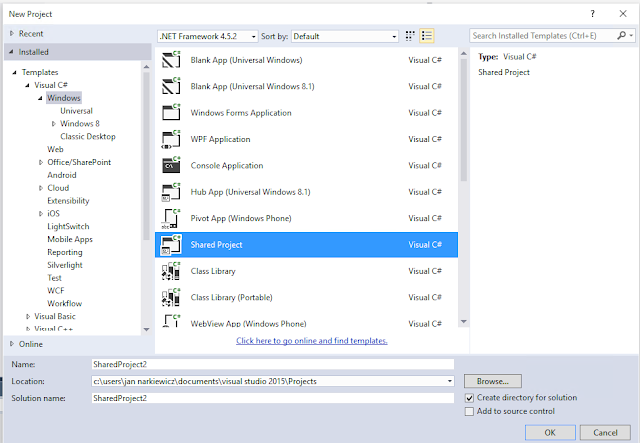Open the Sort by Default dropdown

click(x=345, y=36)
